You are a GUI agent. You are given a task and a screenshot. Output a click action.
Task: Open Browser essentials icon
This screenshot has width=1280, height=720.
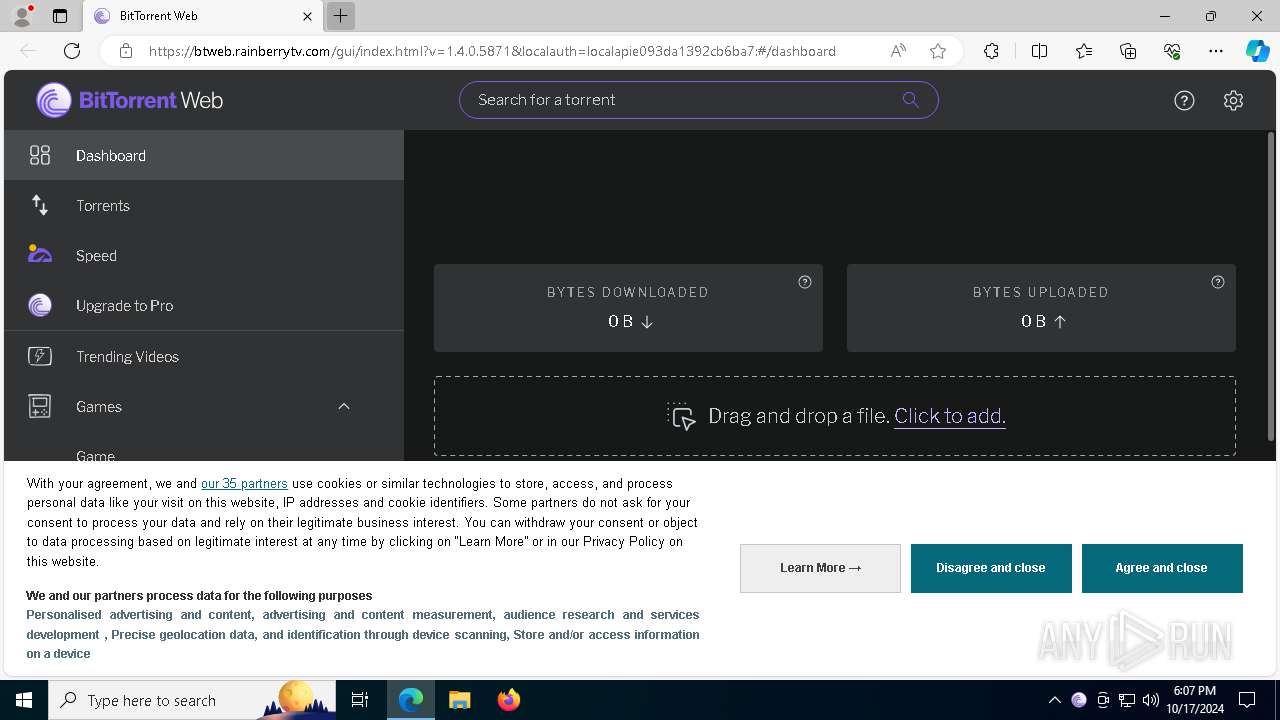click(x=1172, y=51)
